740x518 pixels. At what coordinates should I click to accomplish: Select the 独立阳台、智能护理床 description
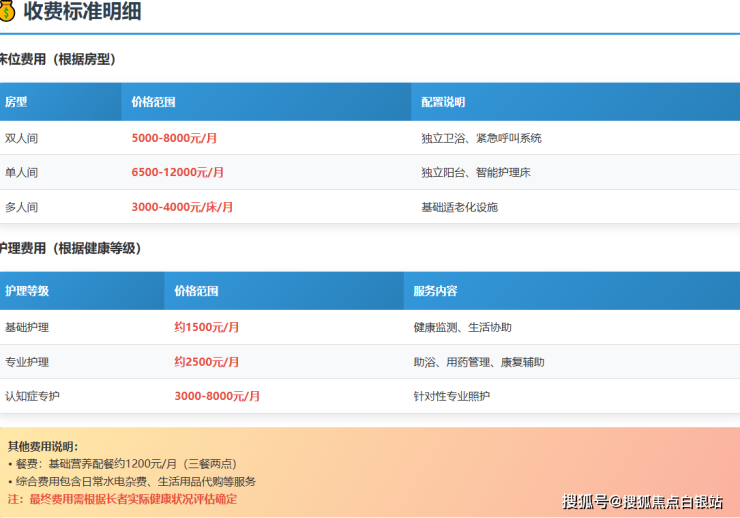pos(476,172)
